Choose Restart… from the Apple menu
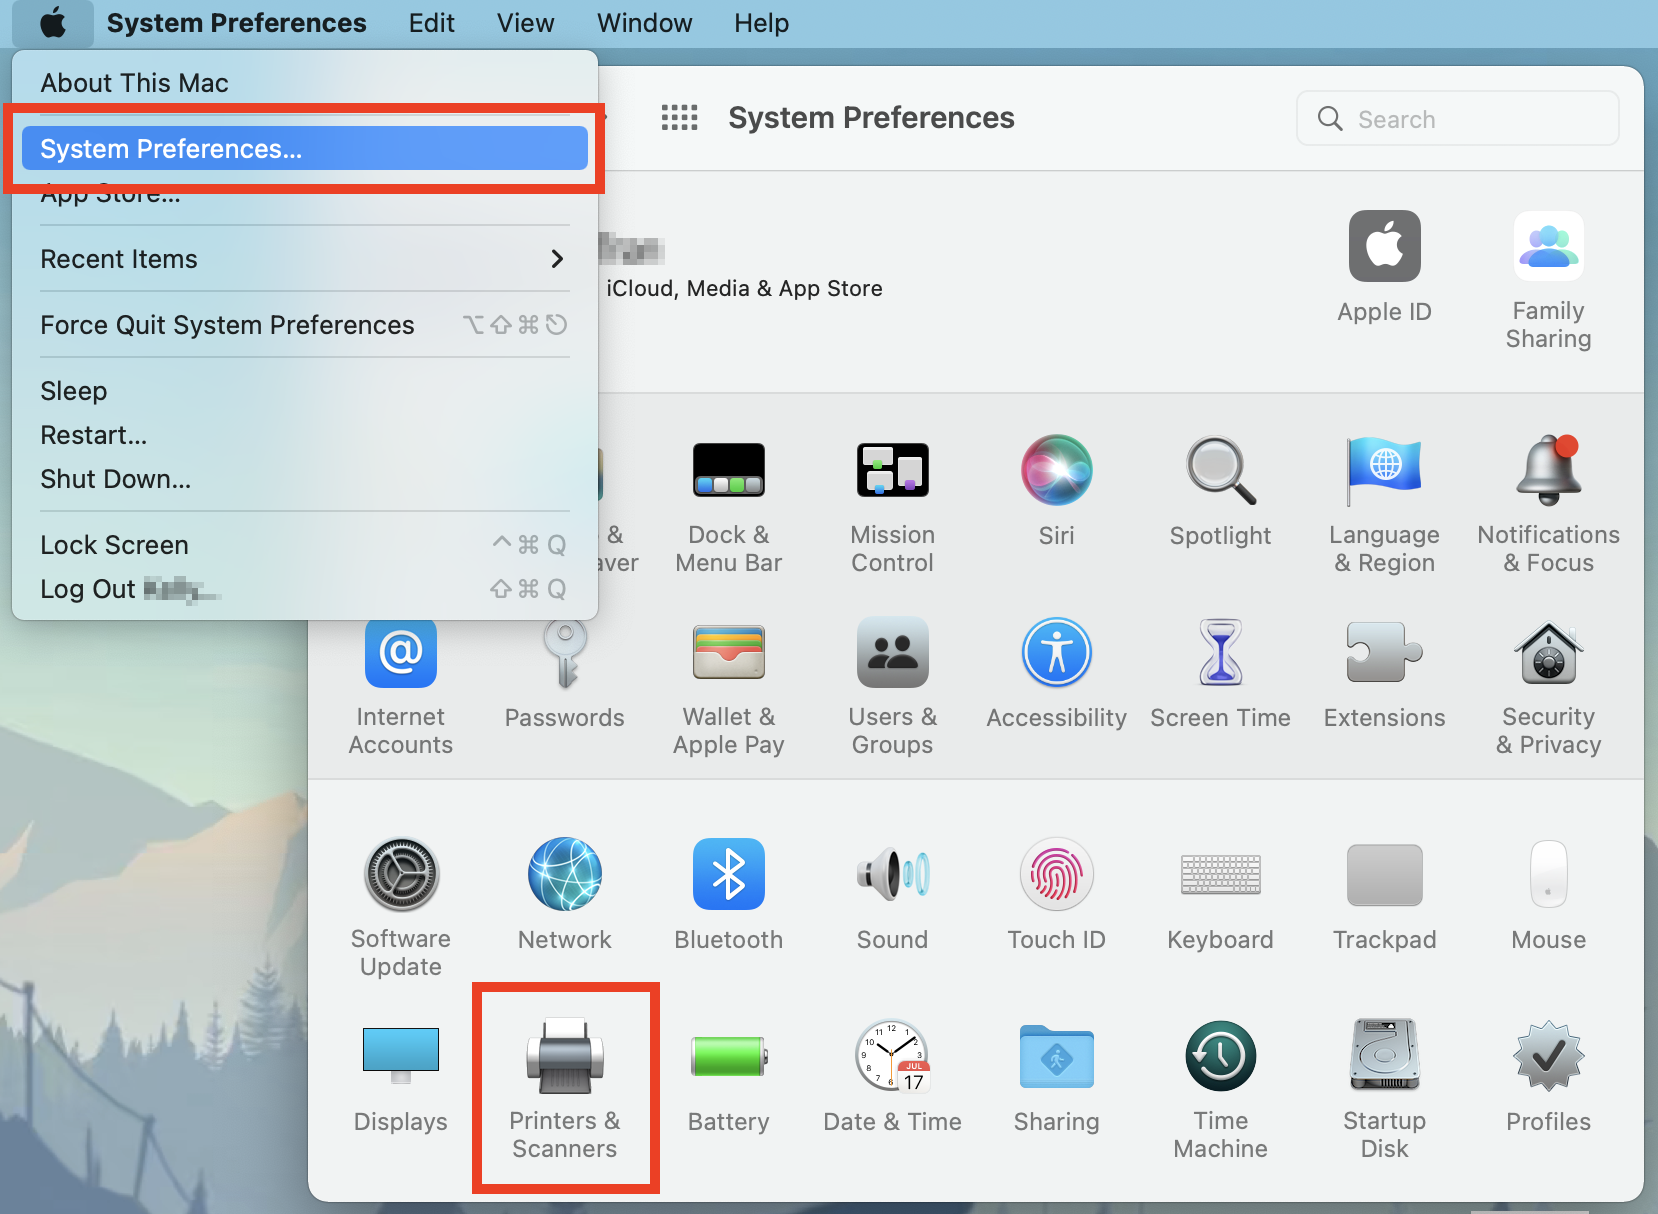Viewport: 1658px width, 1214px height. coord(305,435)
